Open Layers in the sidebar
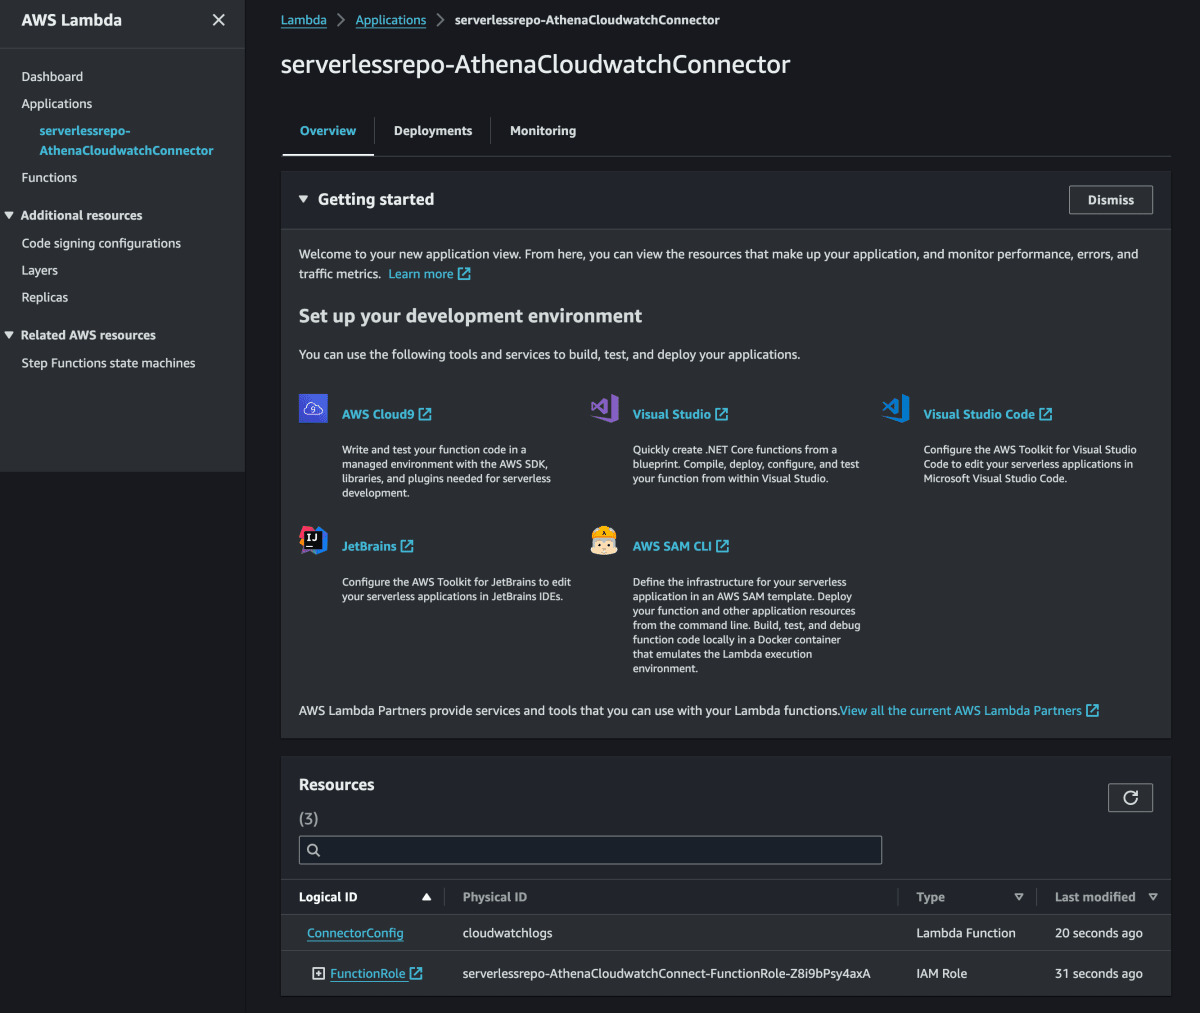Image resolution: width=1200 pixels, height=1013 pixels. click(x=40, y=270)
